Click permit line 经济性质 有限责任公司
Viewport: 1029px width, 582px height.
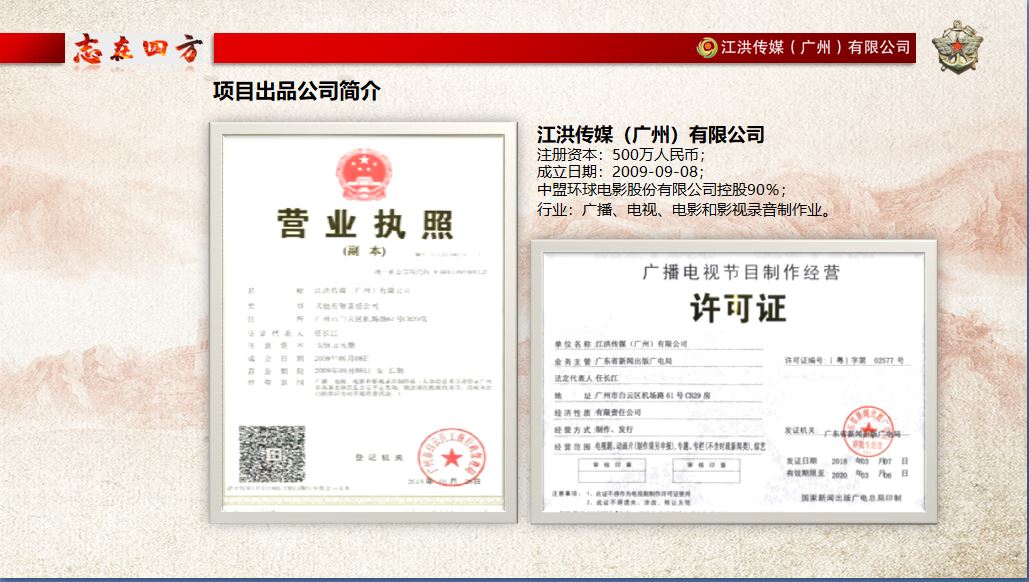[x=598, y=413]
